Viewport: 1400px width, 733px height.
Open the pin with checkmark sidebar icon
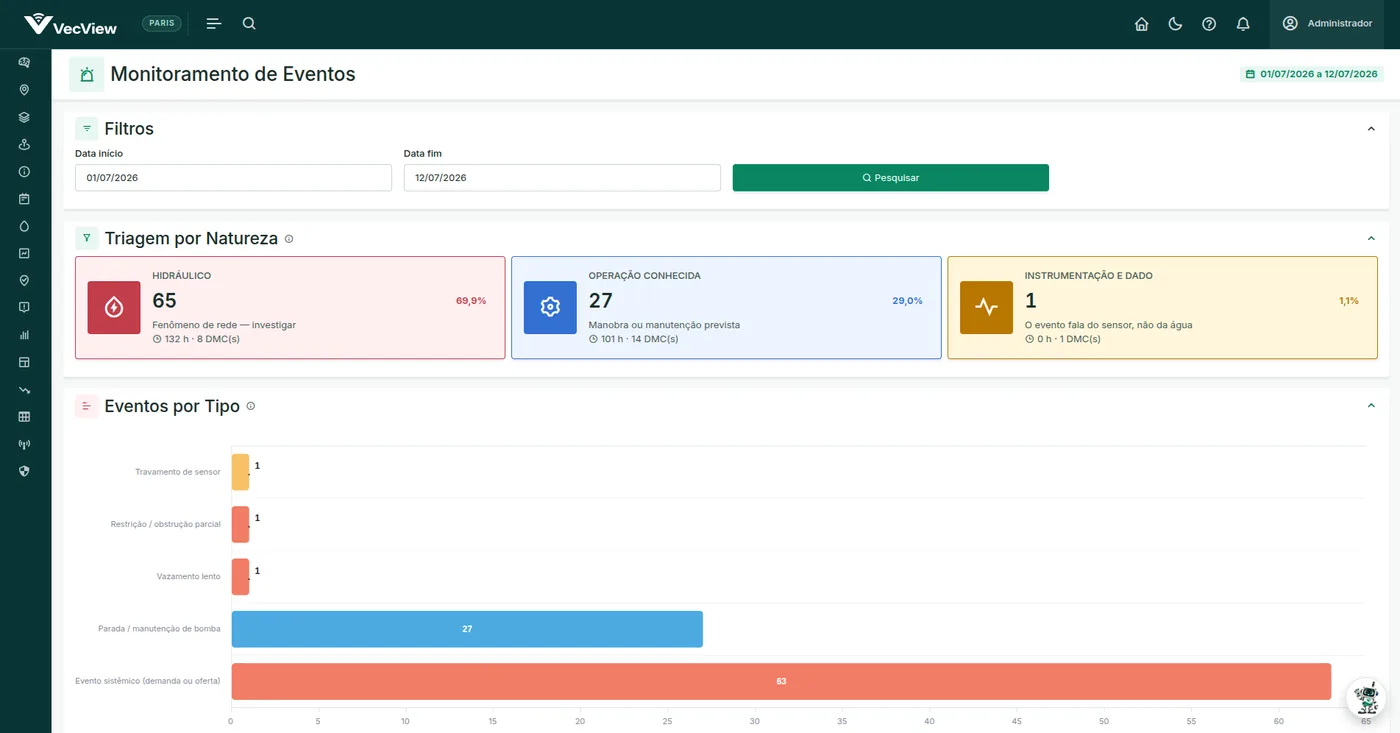coord(24,280)
